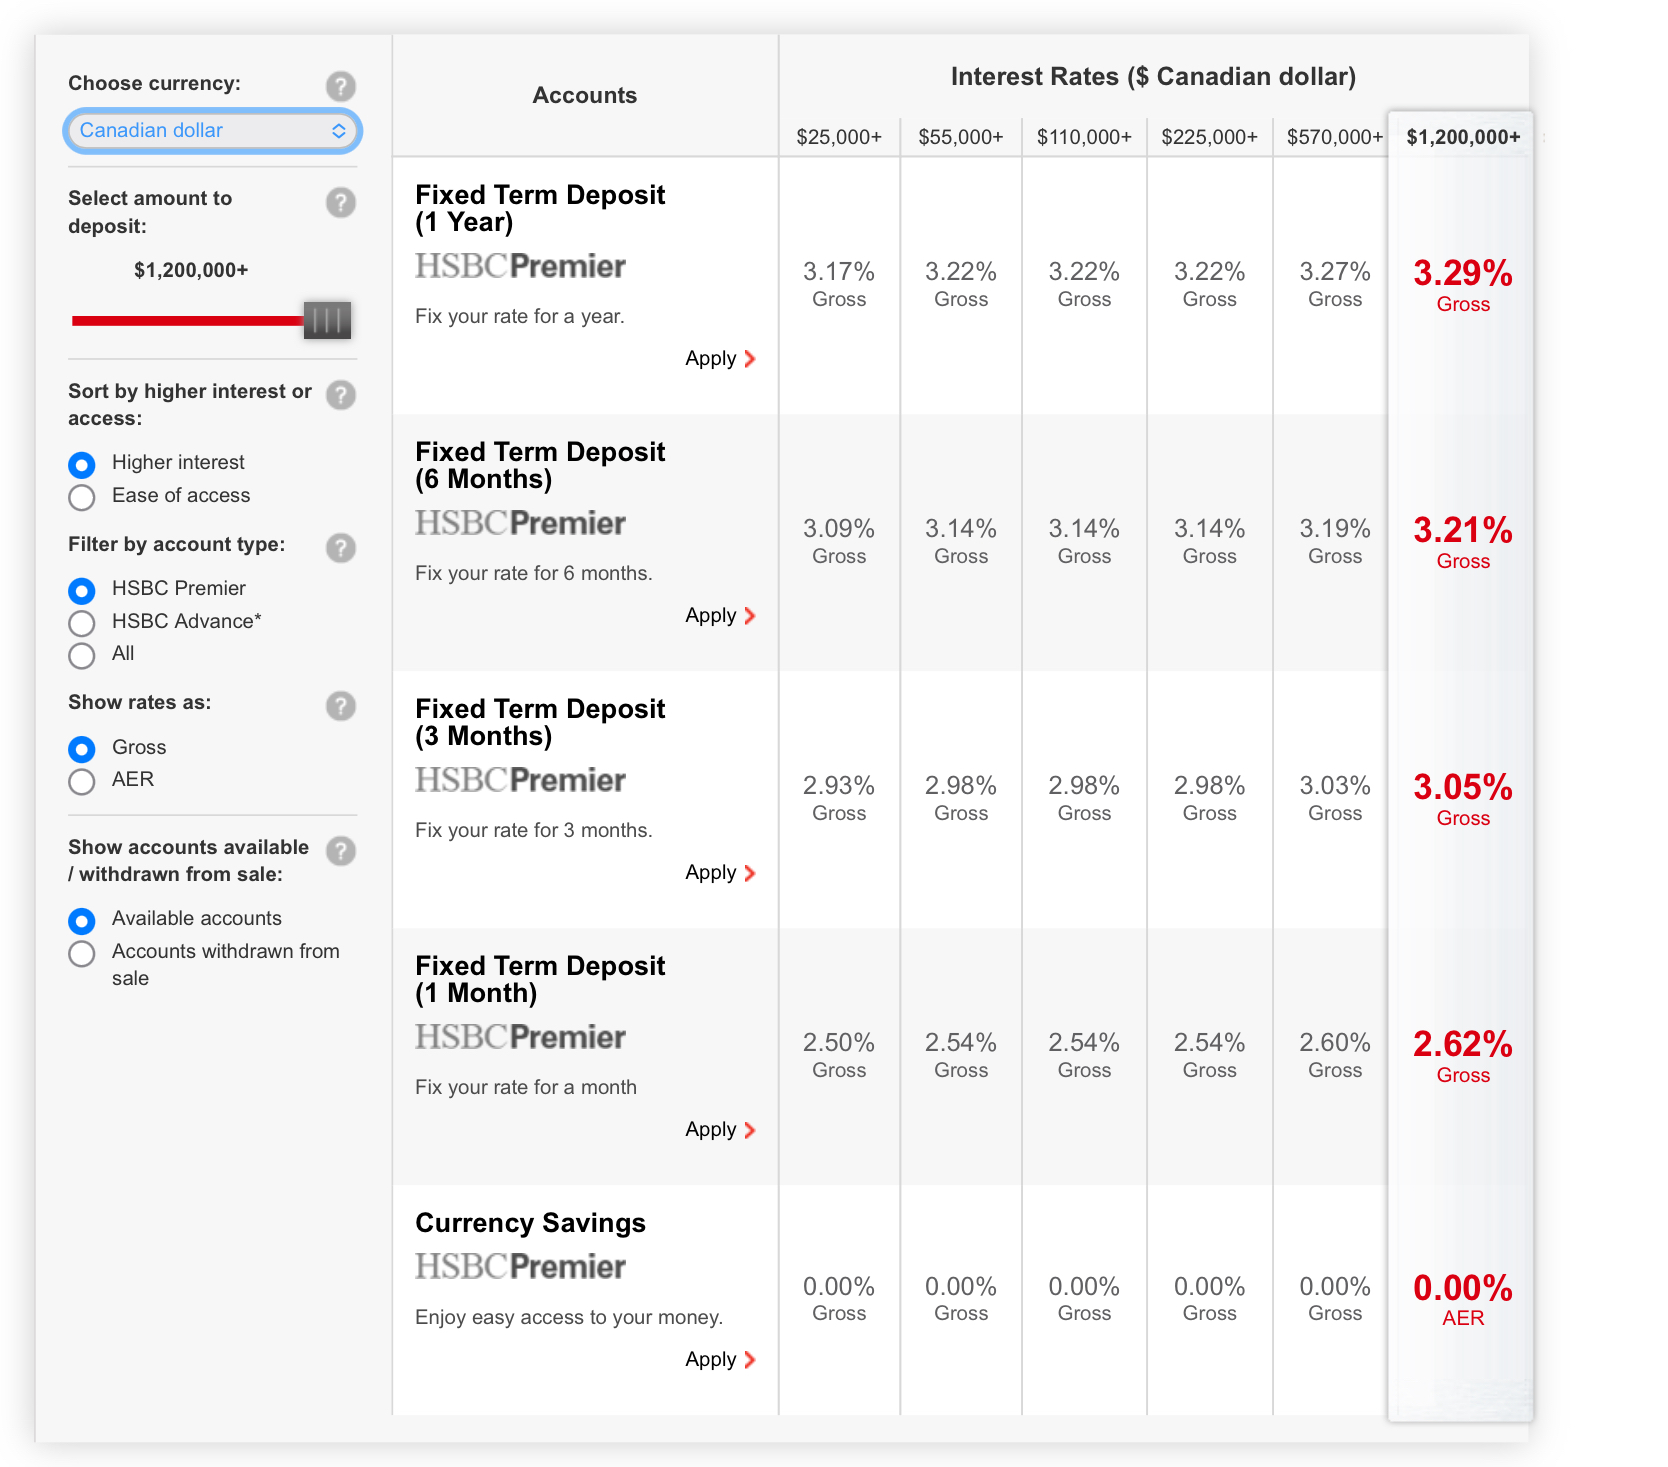Apply for Currency Savings account
1668x1467 pixels.
pyautogui.click(x=720, y=1359)
